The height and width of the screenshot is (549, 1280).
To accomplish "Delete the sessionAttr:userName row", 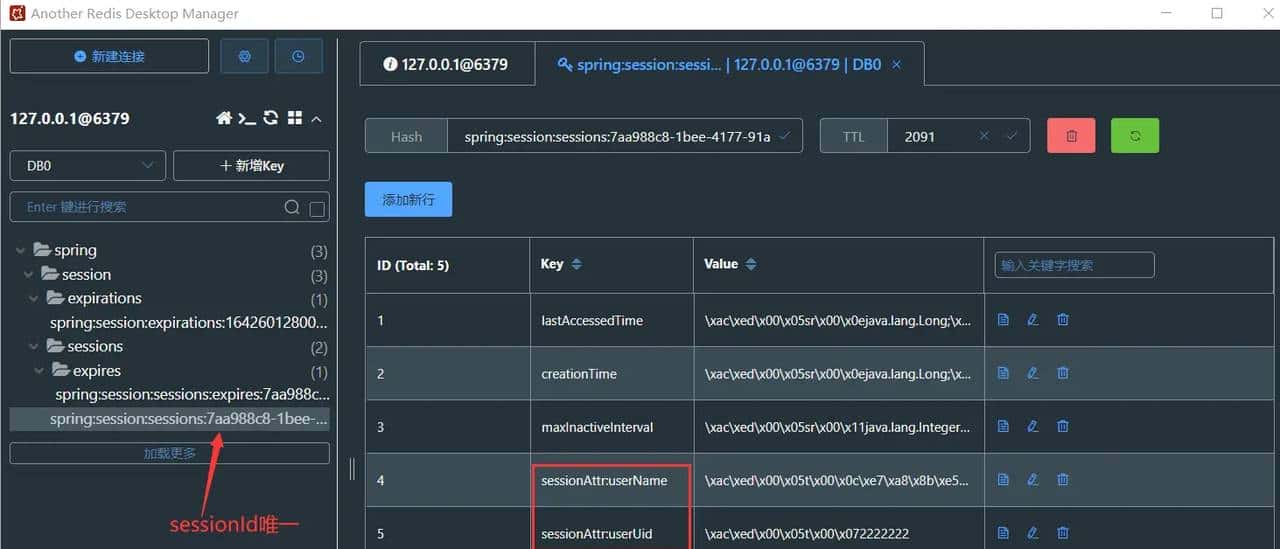I will tap(1063, 480).
